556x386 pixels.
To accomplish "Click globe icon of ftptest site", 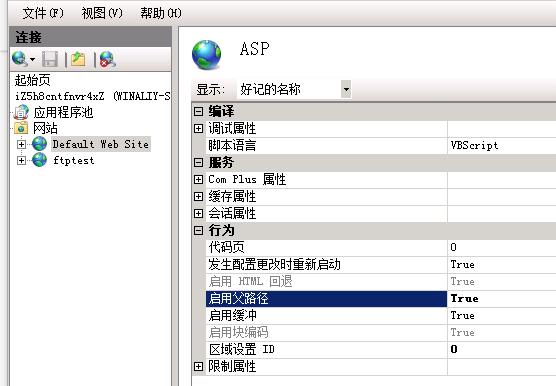I will click(39, 160).
